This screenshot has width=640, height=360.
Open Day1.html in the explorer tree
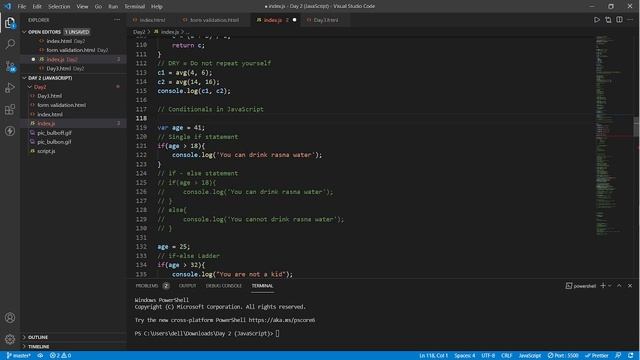click(73, 96)
